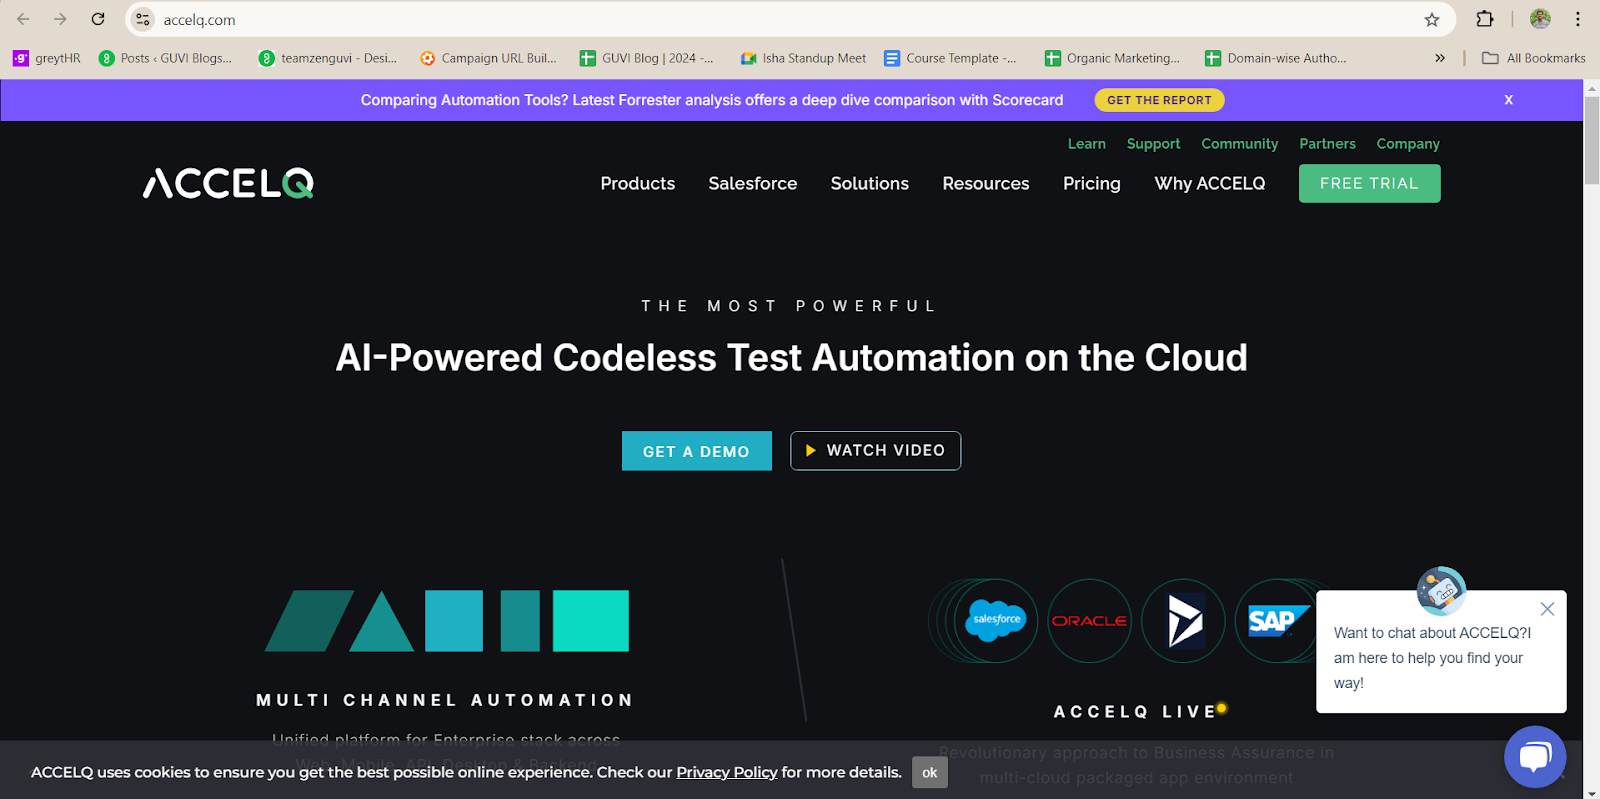This screenshot has width=1600, height=799.
Task: Open Domain-wise Autho bookmark
Action: (1275, 58)
